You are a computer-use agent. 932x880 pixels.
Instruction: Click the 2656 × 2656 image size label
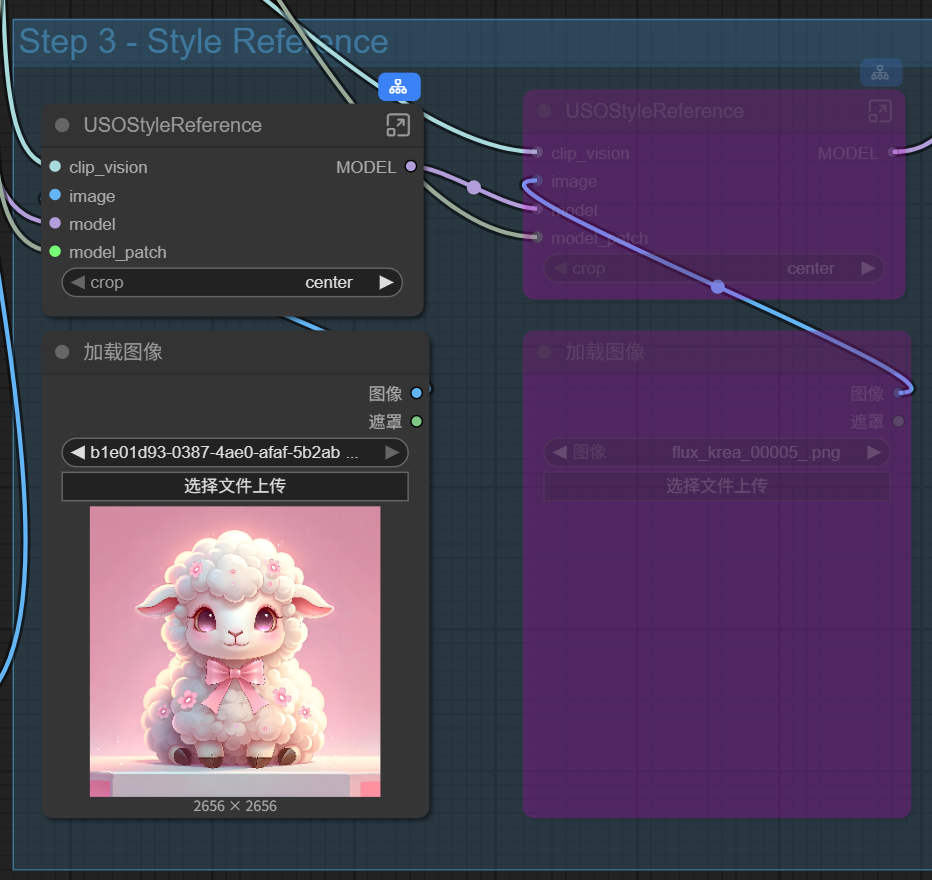click(235, 806)
